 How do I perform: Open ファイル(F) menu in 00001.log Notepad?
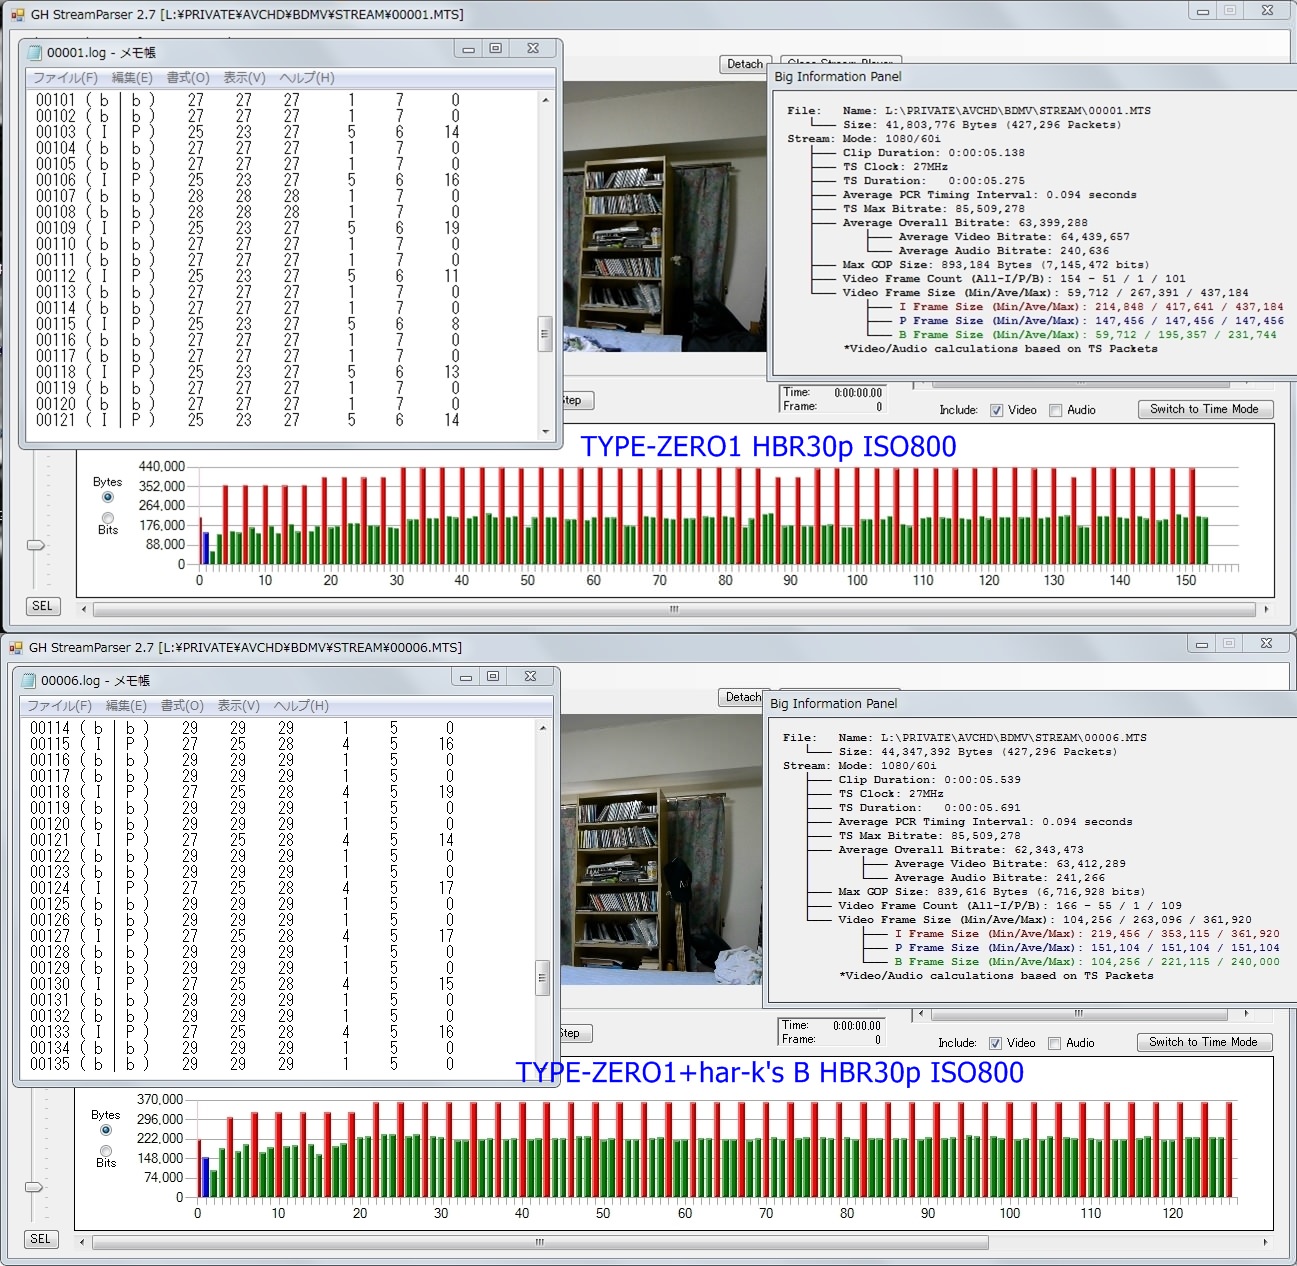point(65,78)
